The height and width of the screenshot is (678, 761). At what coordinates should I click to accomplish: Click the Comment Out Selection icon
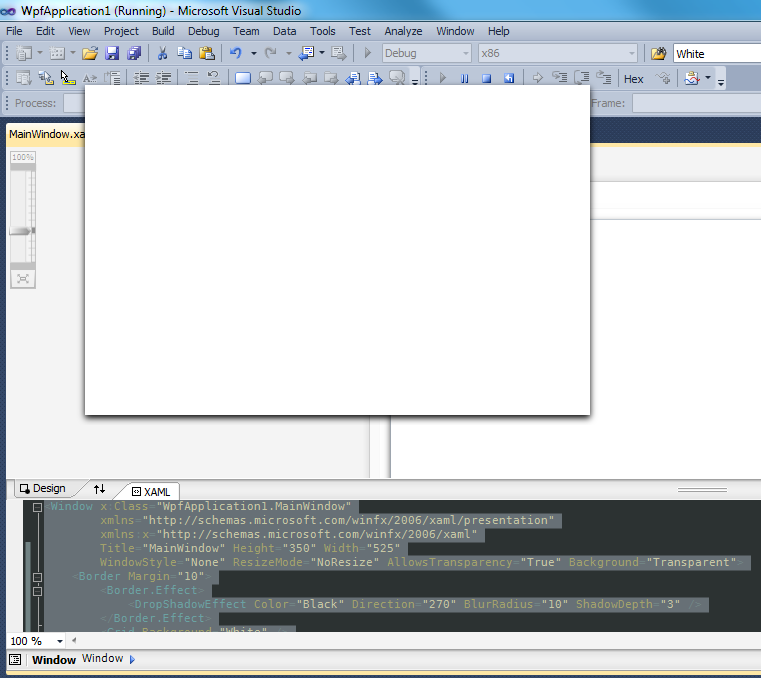tap(192, 78)
